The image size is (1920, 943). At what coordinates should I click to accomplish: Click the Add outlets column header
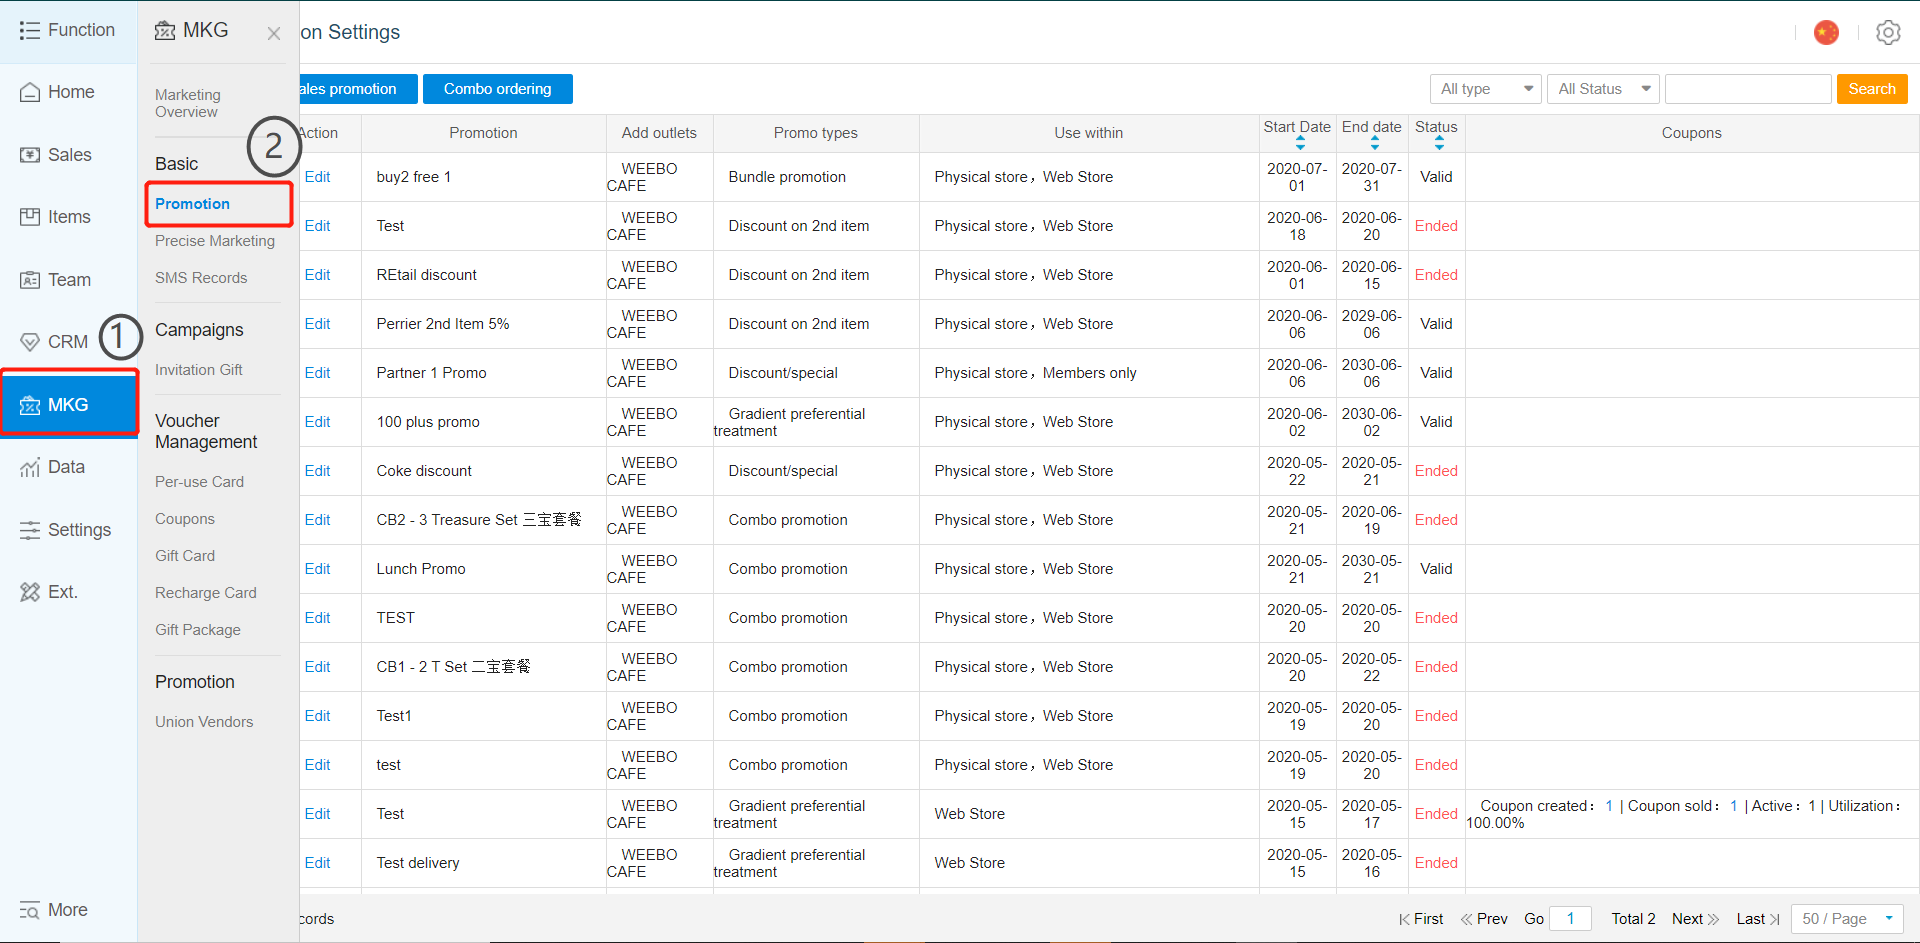pyautogui.click(x=659, y=133)
